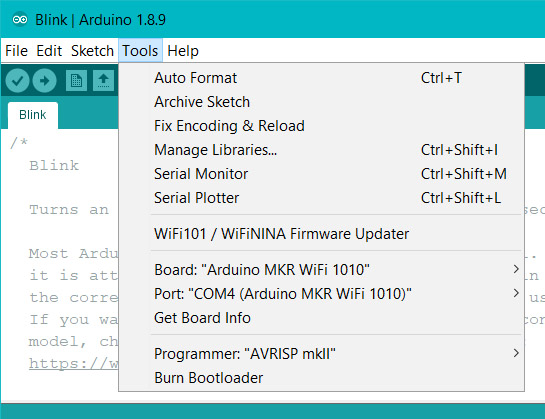Viewport: 545px width, 419px height.
Task: Click "it is att" line in editor
Action: click(x=73, y=275)
